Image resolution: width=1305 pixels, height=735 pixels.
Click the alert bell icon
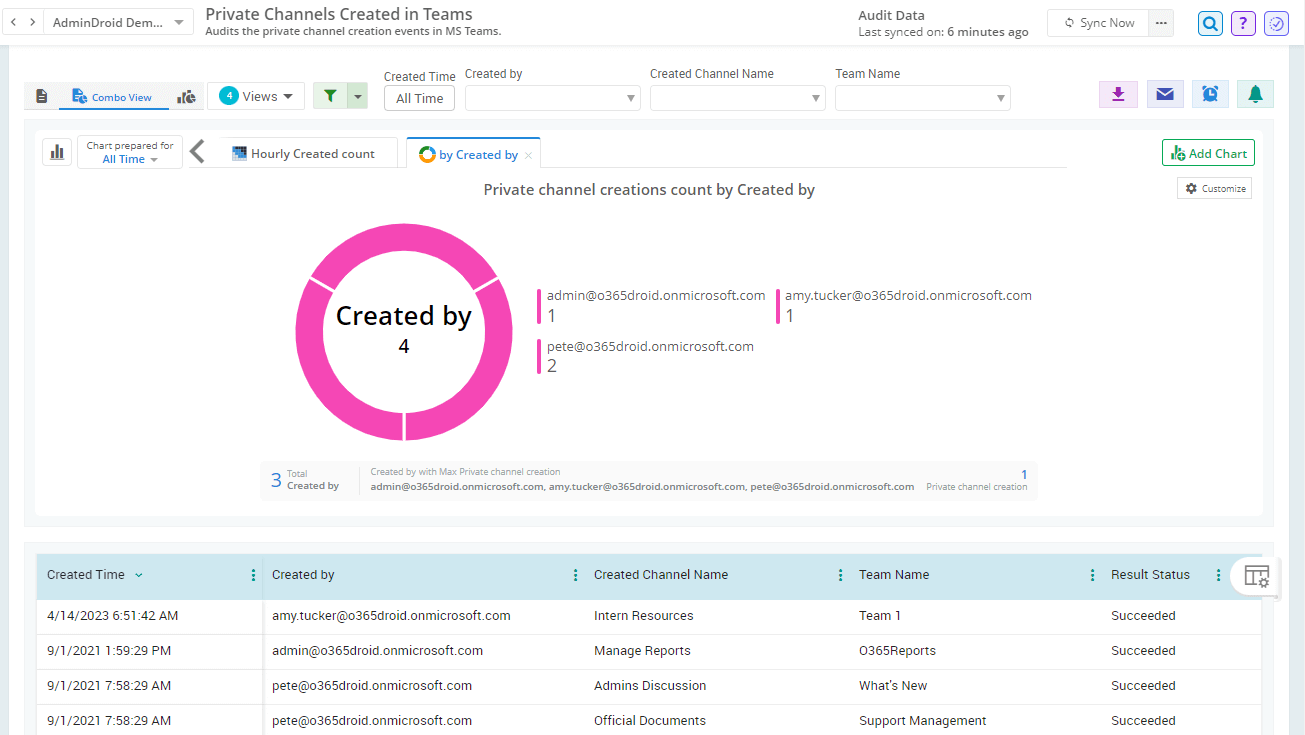[1255, 94]
